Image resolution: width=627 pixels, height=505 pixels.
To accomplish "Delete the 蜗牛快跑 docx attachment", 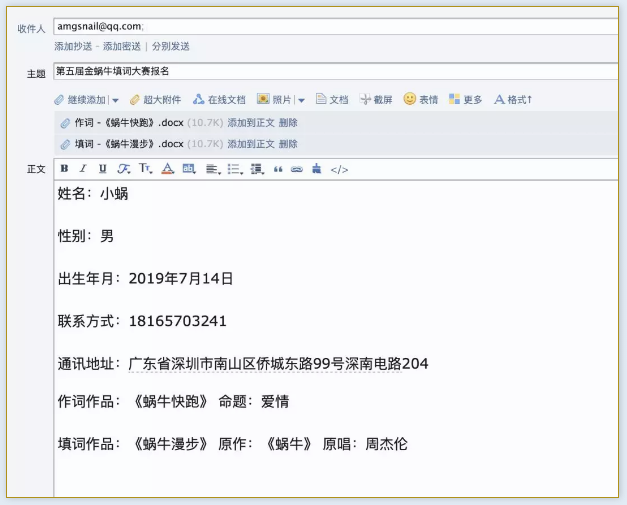I will [x=288, y=123].
